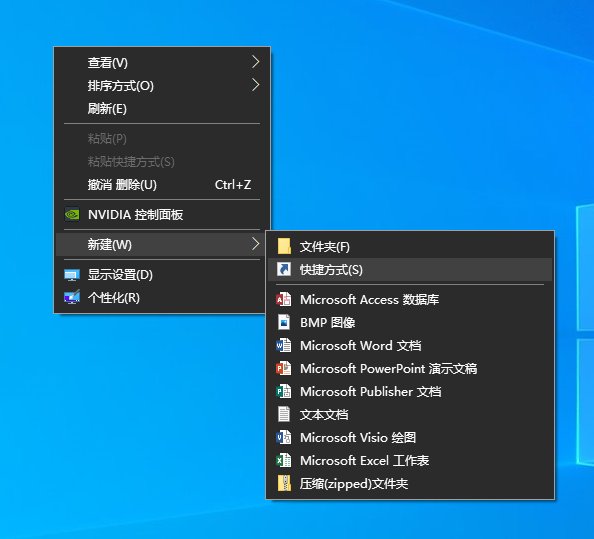Choose 刷新(E) to refresh the desktop
Screen dimensions: 594x539
(163, 109)
